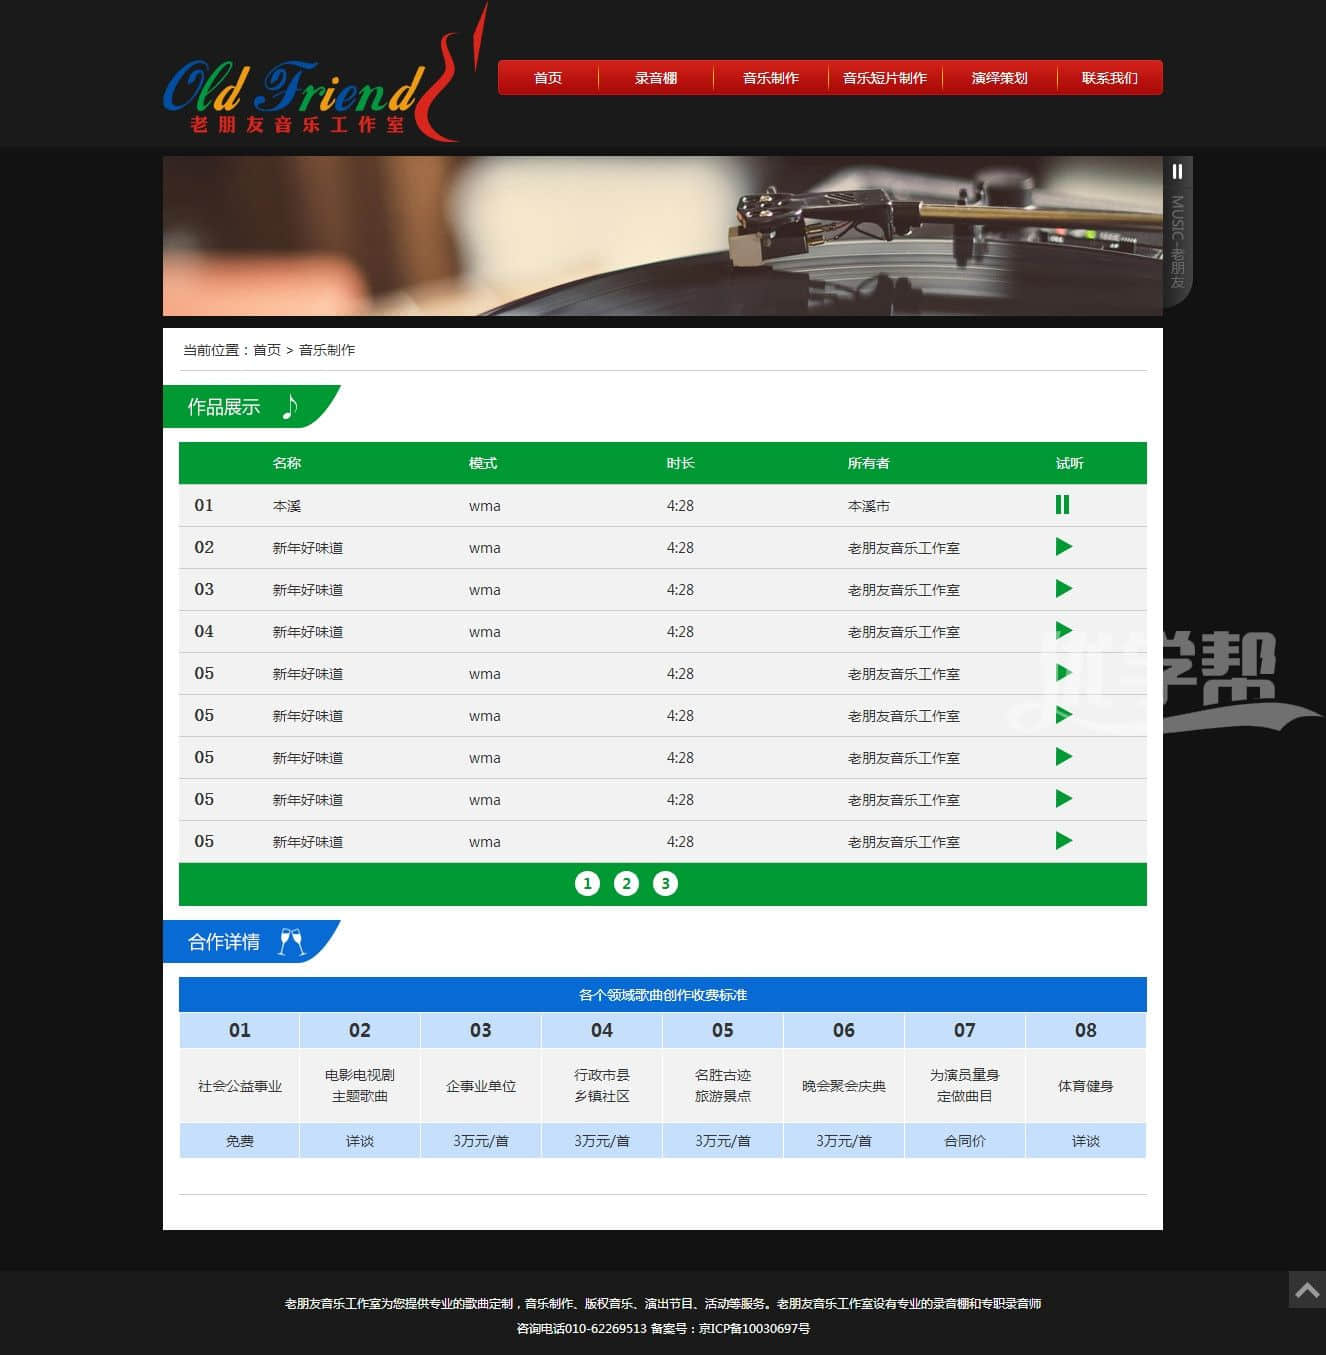Click the 03 企事业单位 pricing column header

(x=481, y=1030)
